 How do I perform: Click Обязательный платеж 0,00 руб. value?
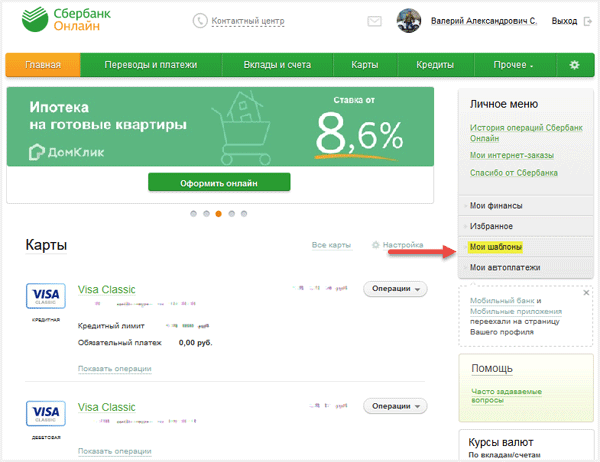pyautogui.click(x=196, y=343)
